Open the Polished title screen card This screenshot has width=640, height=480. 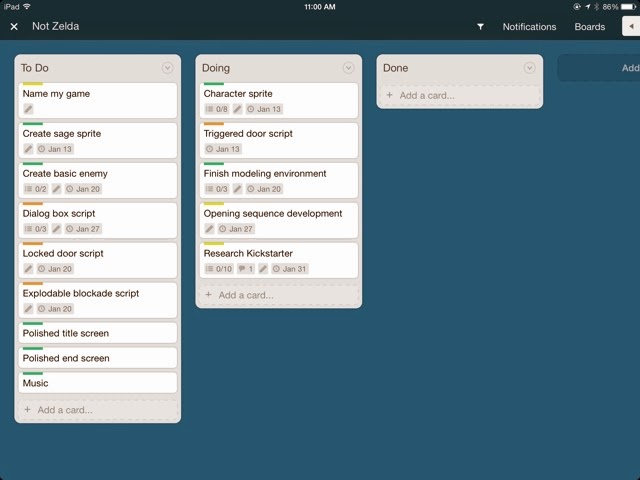(x=98, y=333)
